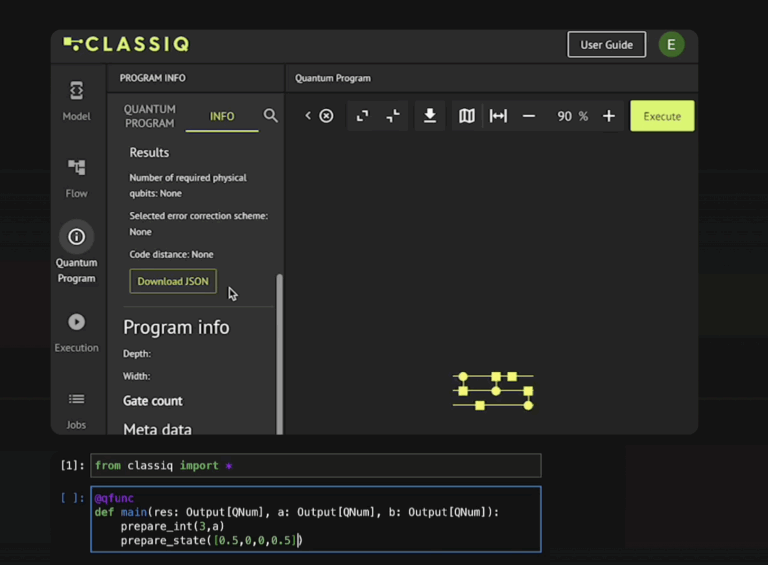768x565 pixels.
Task: Zoom in with the plus button
Action: [x=609, y=116]
